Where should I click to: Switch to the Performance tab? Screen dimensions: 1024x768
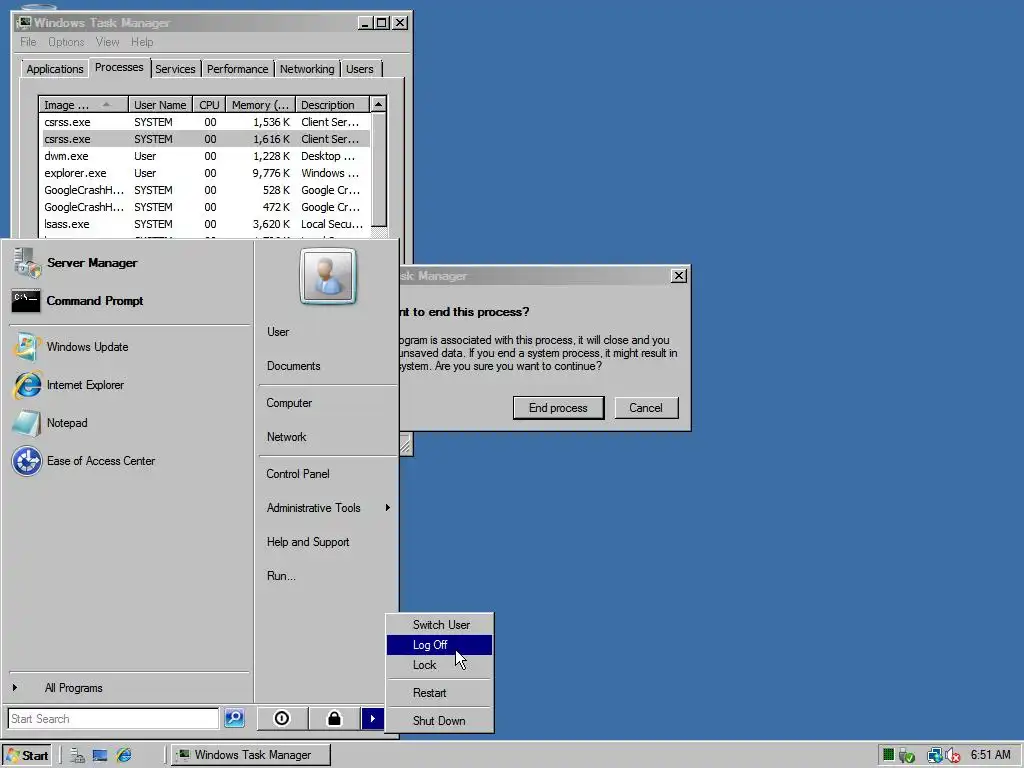pyautogui.click(x=237, y=69)
